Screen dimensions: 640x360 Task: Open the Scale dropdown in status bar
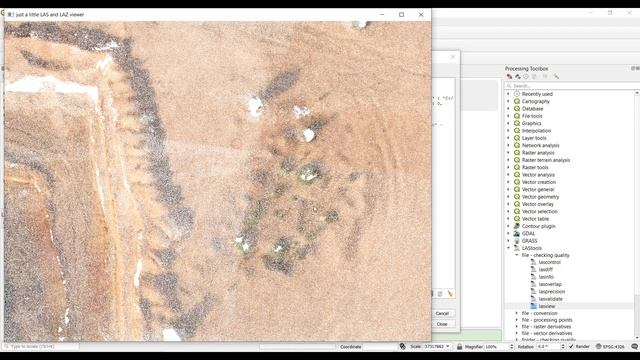pyautogui.click(x=448, y=347)
